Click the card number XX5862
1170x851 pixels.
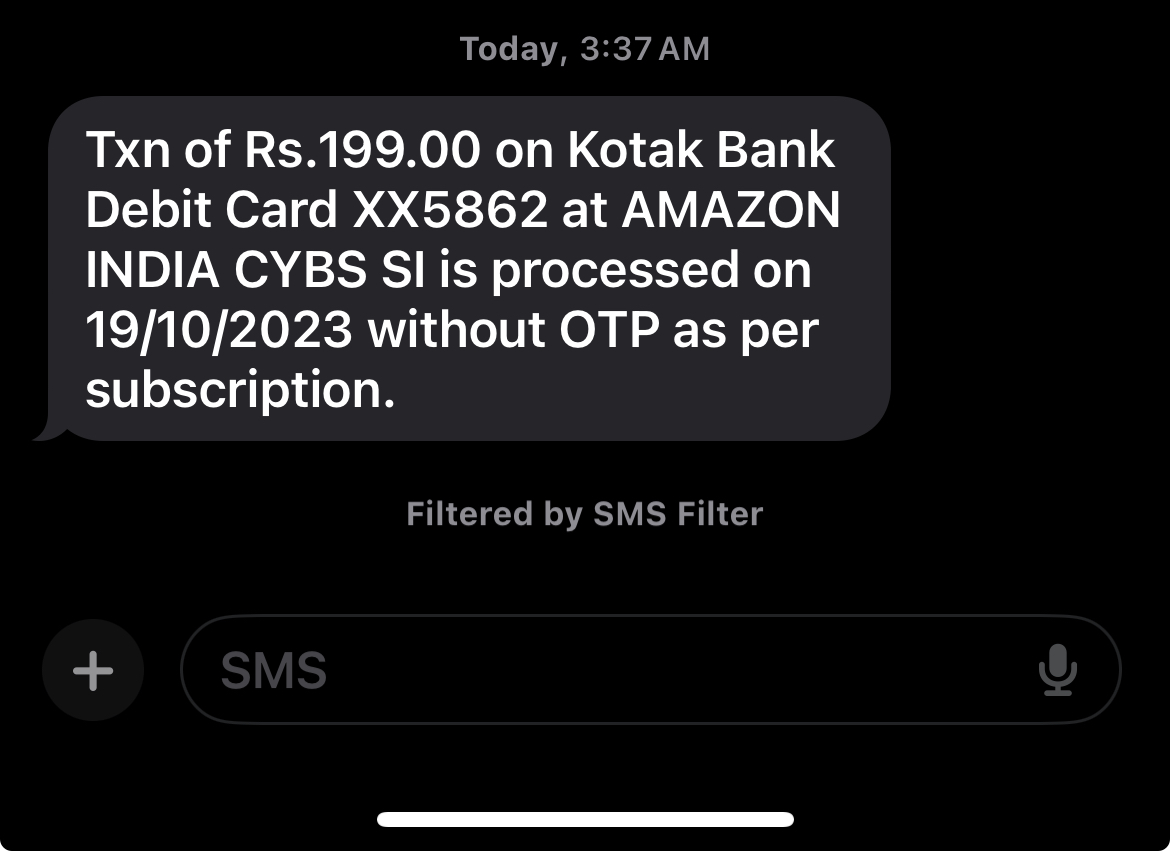coord(450,211)
